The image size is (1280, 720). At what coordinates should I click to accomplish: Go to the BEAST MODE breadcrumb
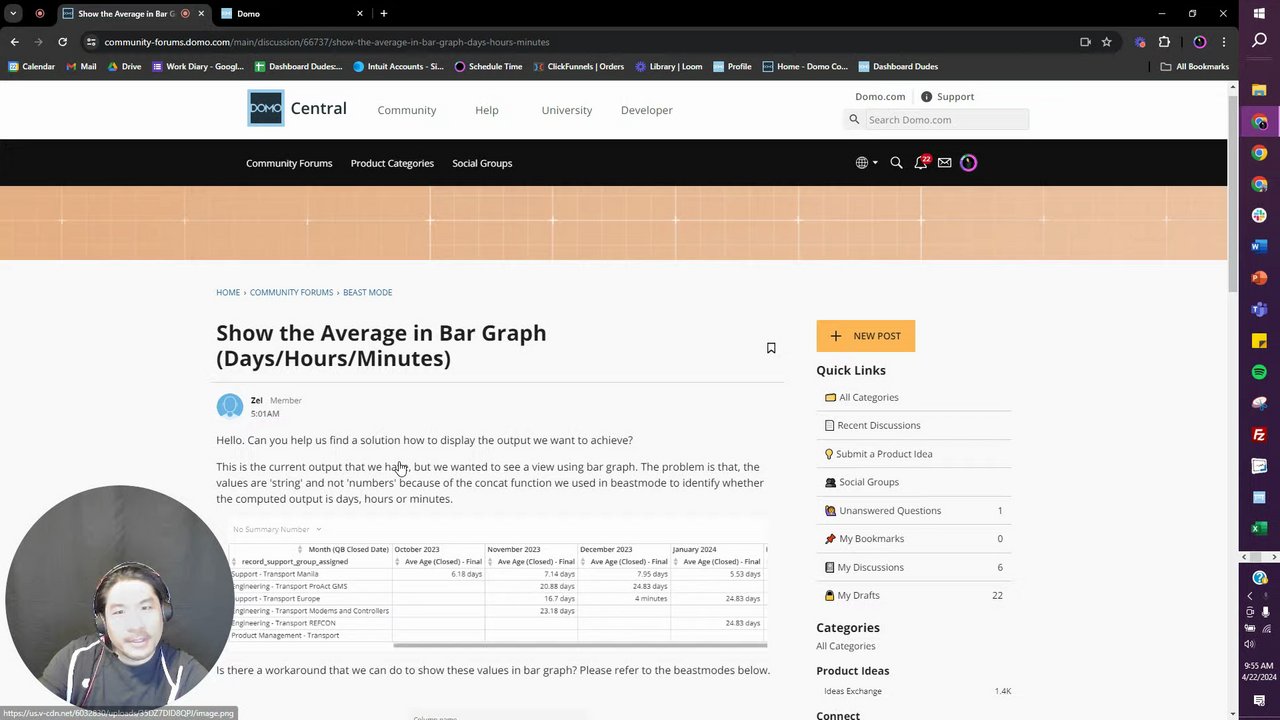point(367,293)
